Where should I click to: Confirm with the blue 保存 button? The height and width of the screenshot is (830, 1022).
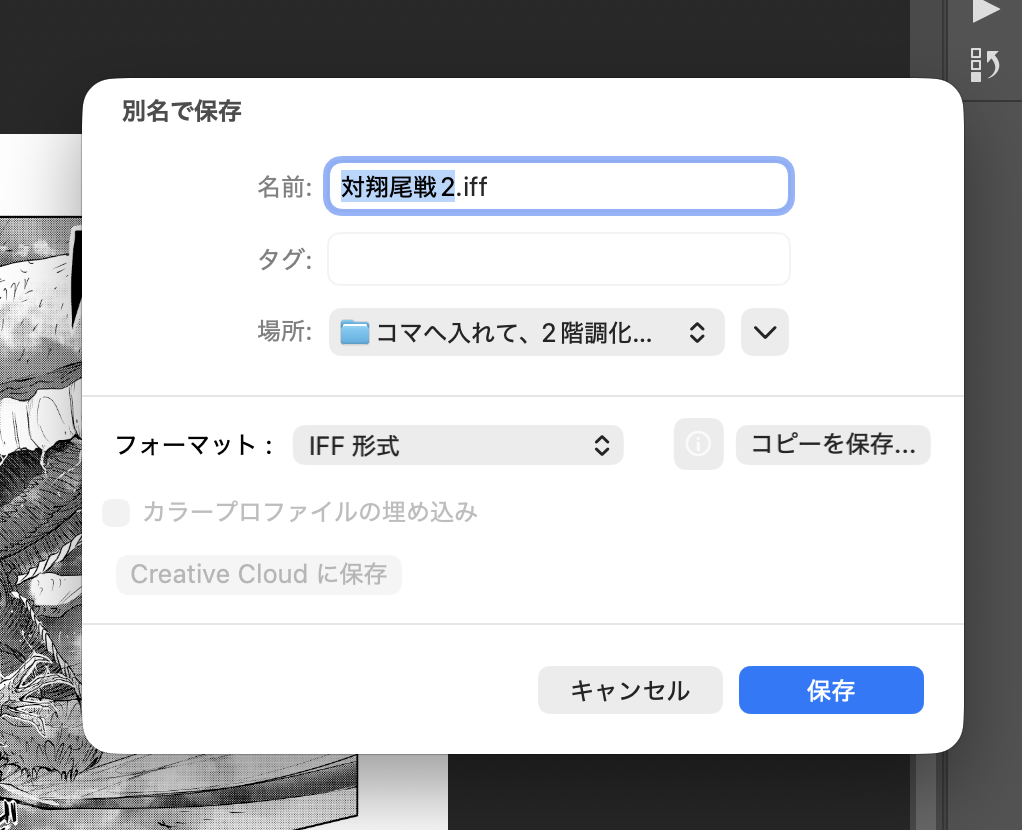[x=830, y=690]
